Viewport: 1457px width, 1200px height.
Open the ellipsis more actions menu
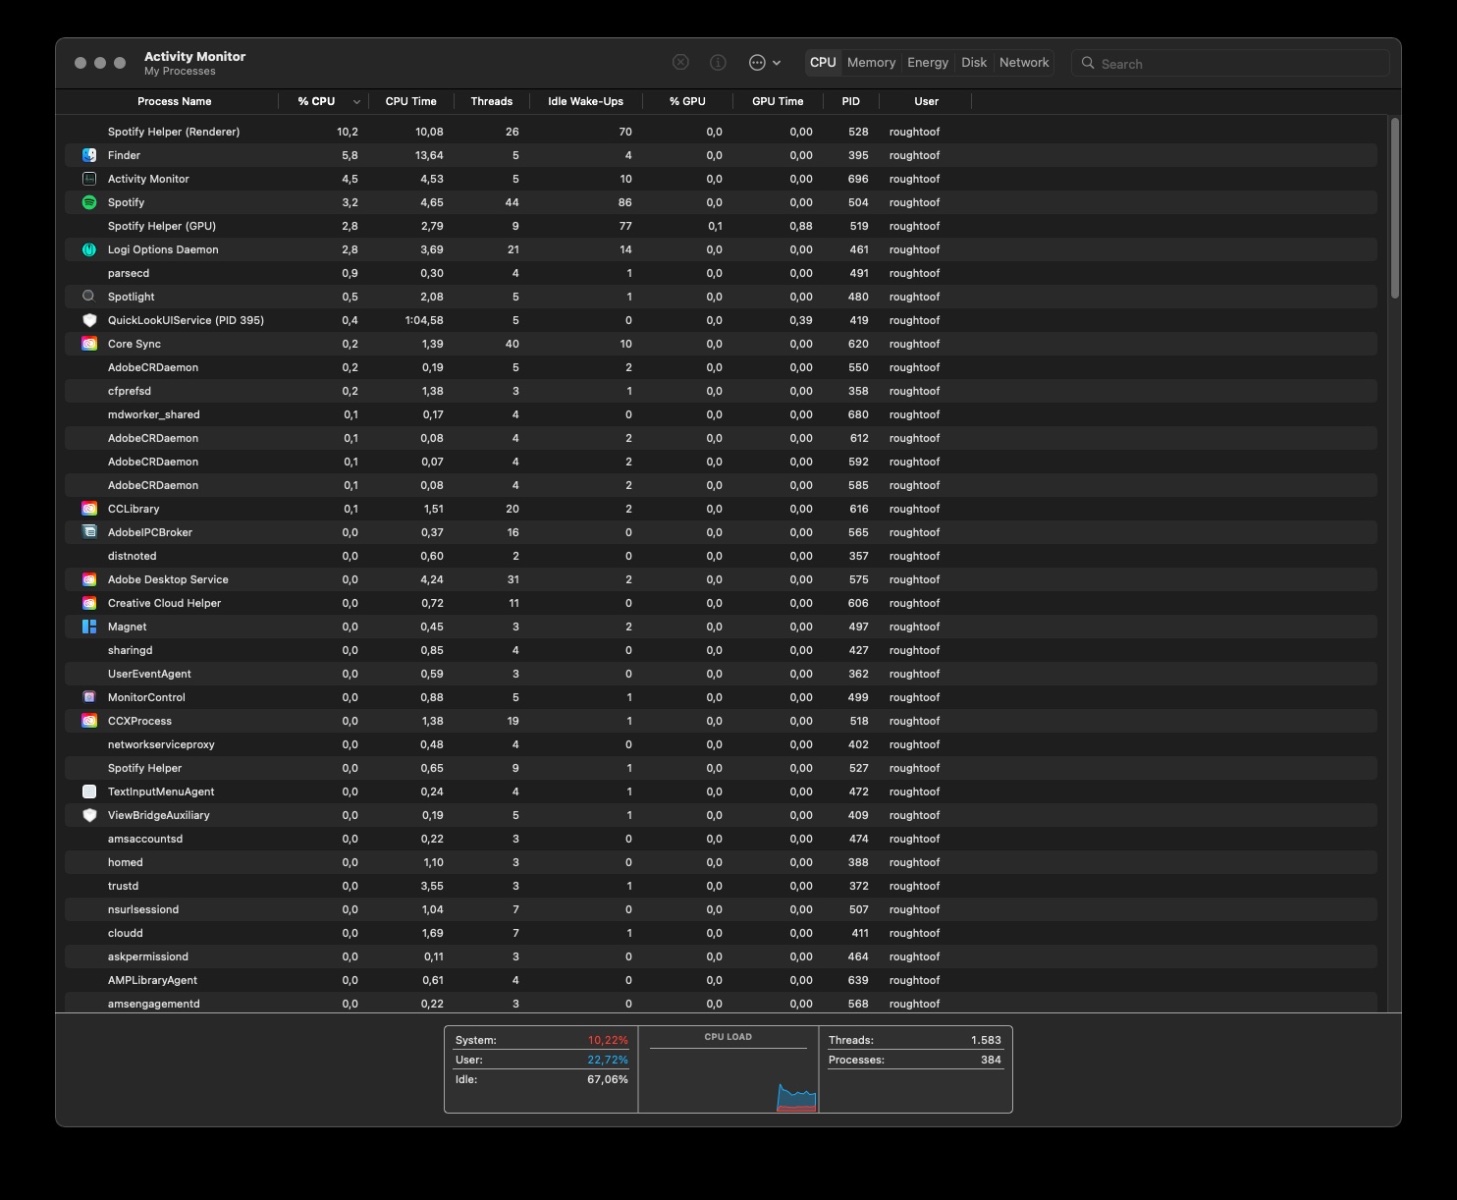[x=765, y=62]
